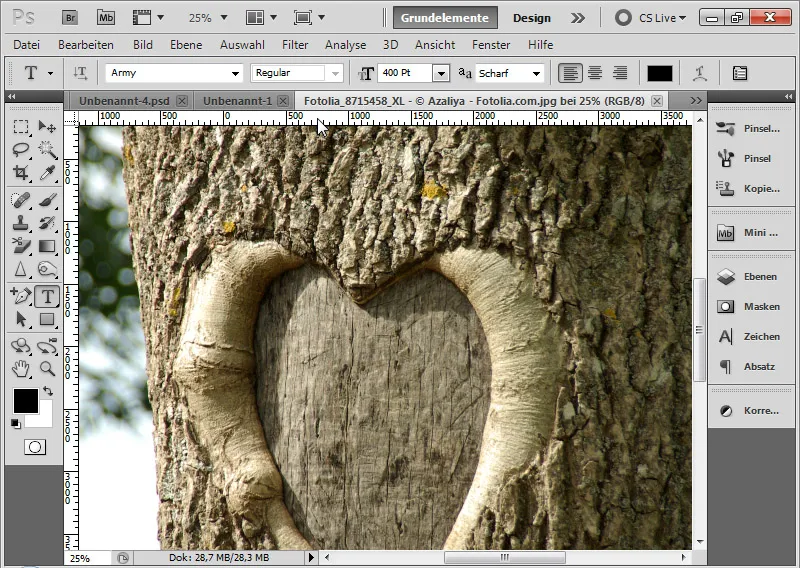Toggle the character and paragraph panels
800x568 pixels.
[739, 73]
